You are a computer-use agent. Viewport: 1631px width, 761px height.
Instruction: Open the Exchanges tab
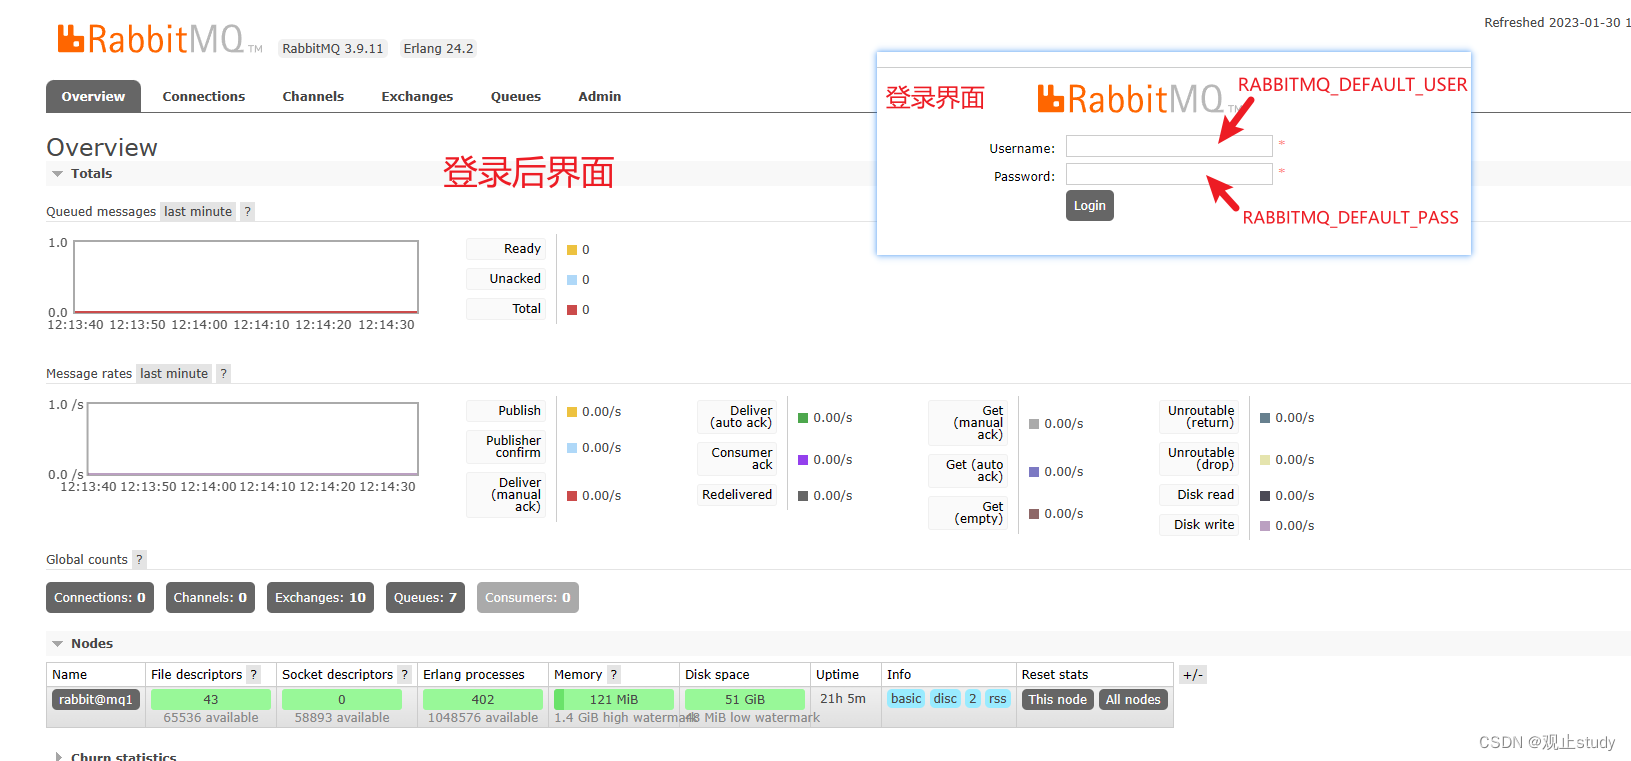click(x=417, y=96)
